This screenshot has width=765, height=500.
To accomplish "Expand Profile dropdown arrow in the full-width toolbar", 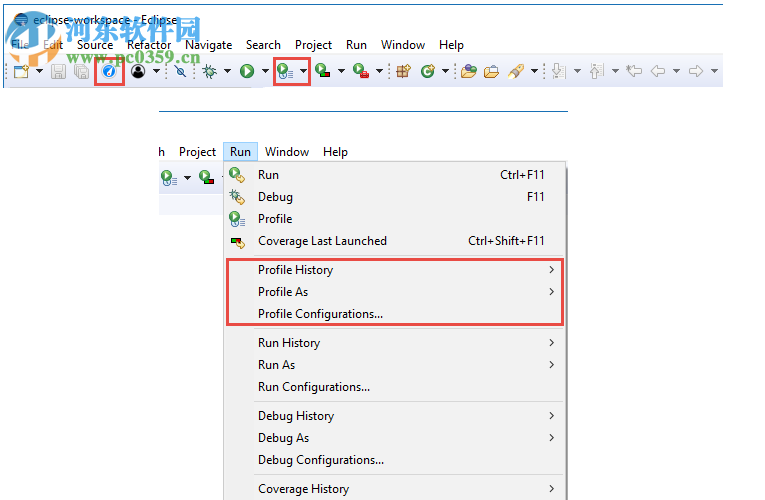I will tap(303, 71).
